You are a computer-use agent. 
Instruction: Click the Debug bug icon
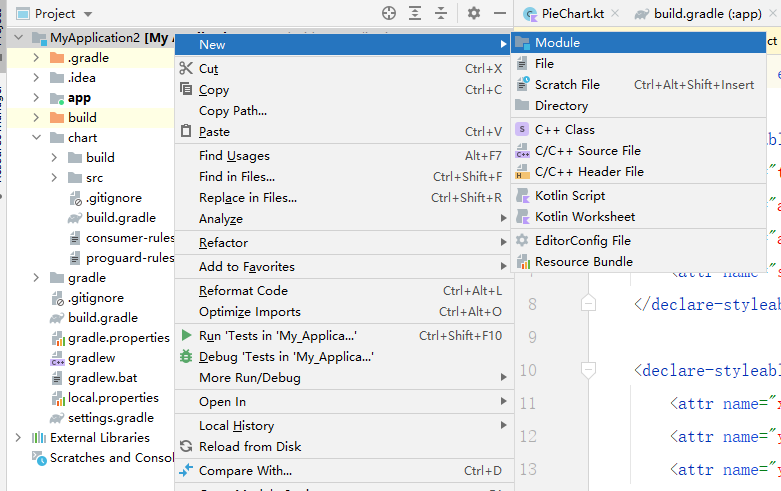click(186, 356)
